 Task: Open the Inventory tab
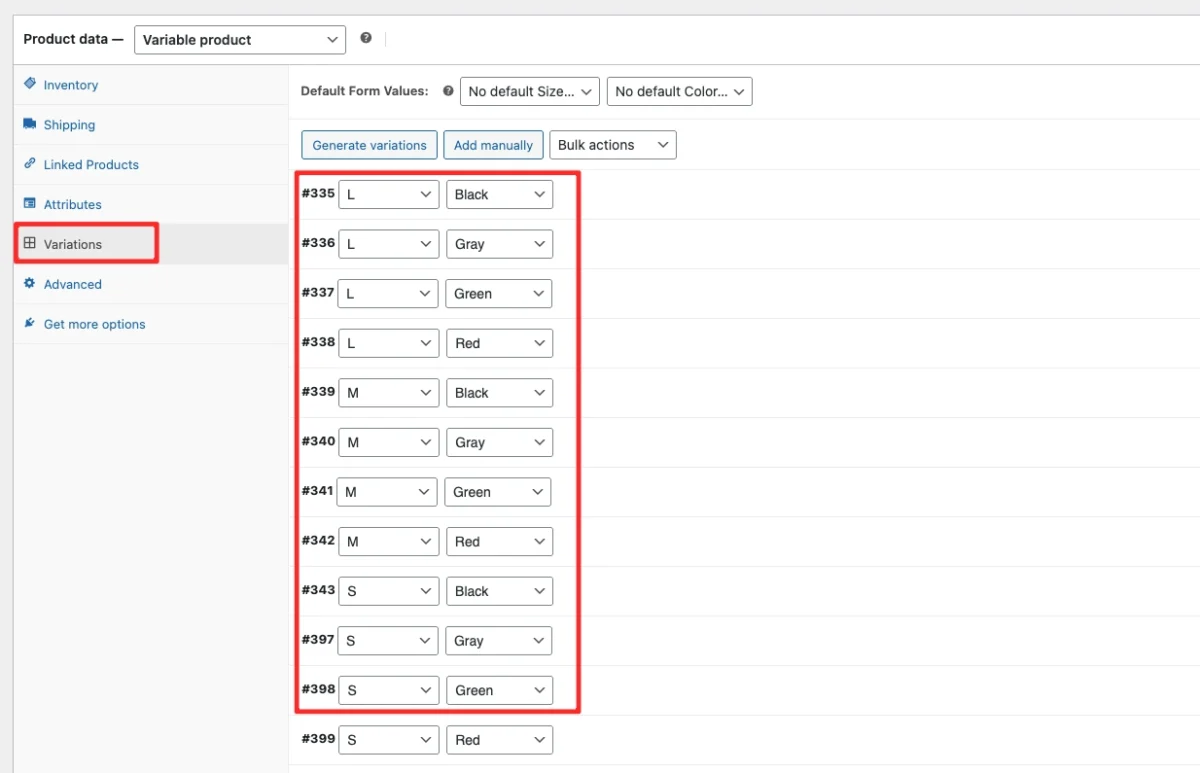70,85
